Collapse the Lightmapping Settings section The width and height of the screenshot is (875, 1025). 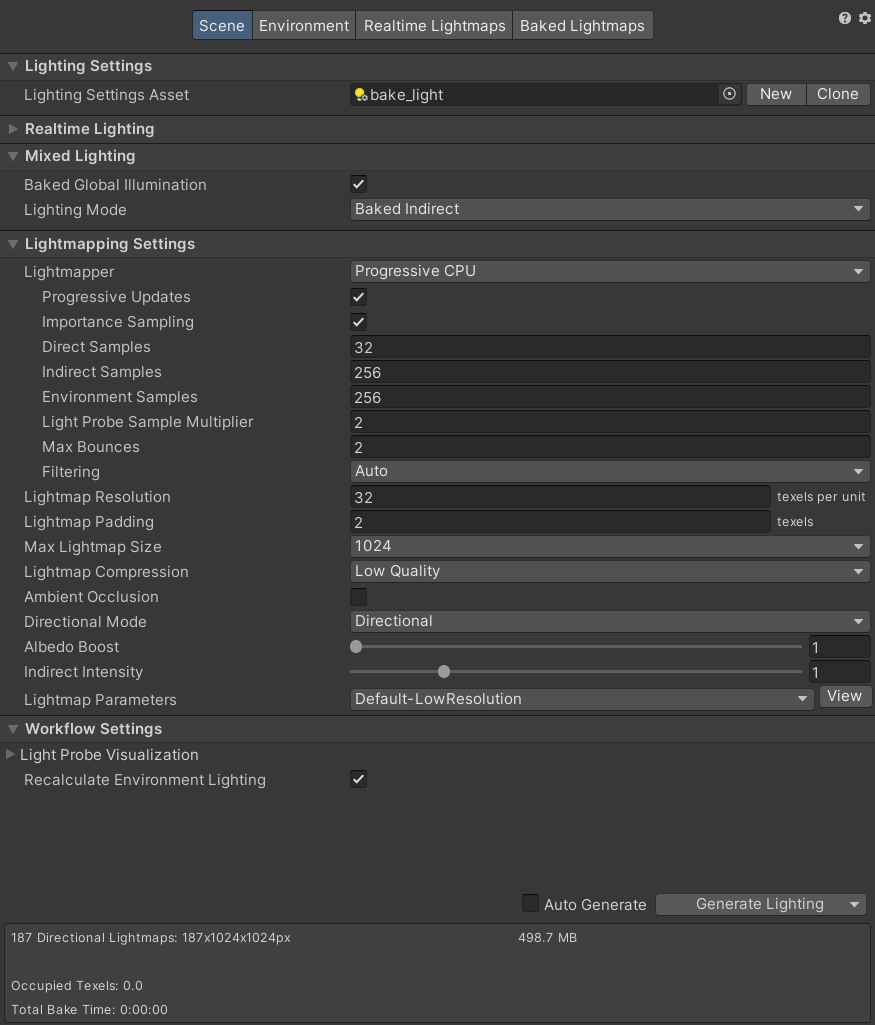pyautogui.click(x=12, y=244)
